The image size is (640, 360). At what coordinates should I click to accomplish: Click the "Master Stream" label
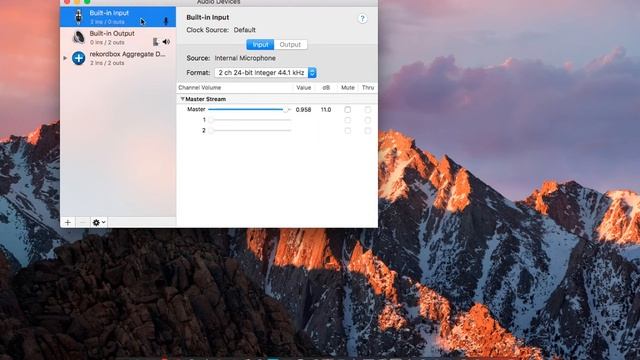205,99
